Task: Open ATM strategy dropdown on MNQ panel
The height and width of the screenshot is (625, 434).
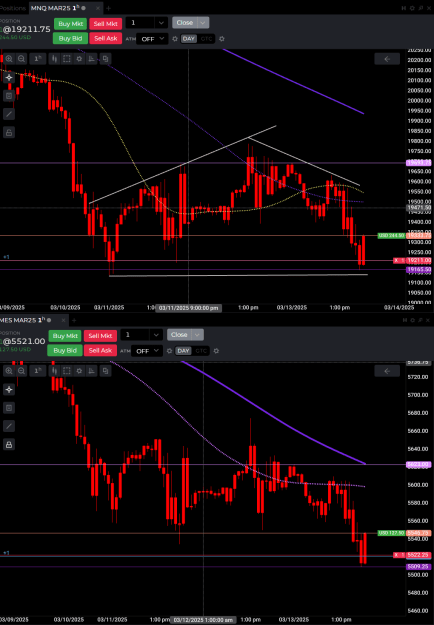Action: (152, 39)
